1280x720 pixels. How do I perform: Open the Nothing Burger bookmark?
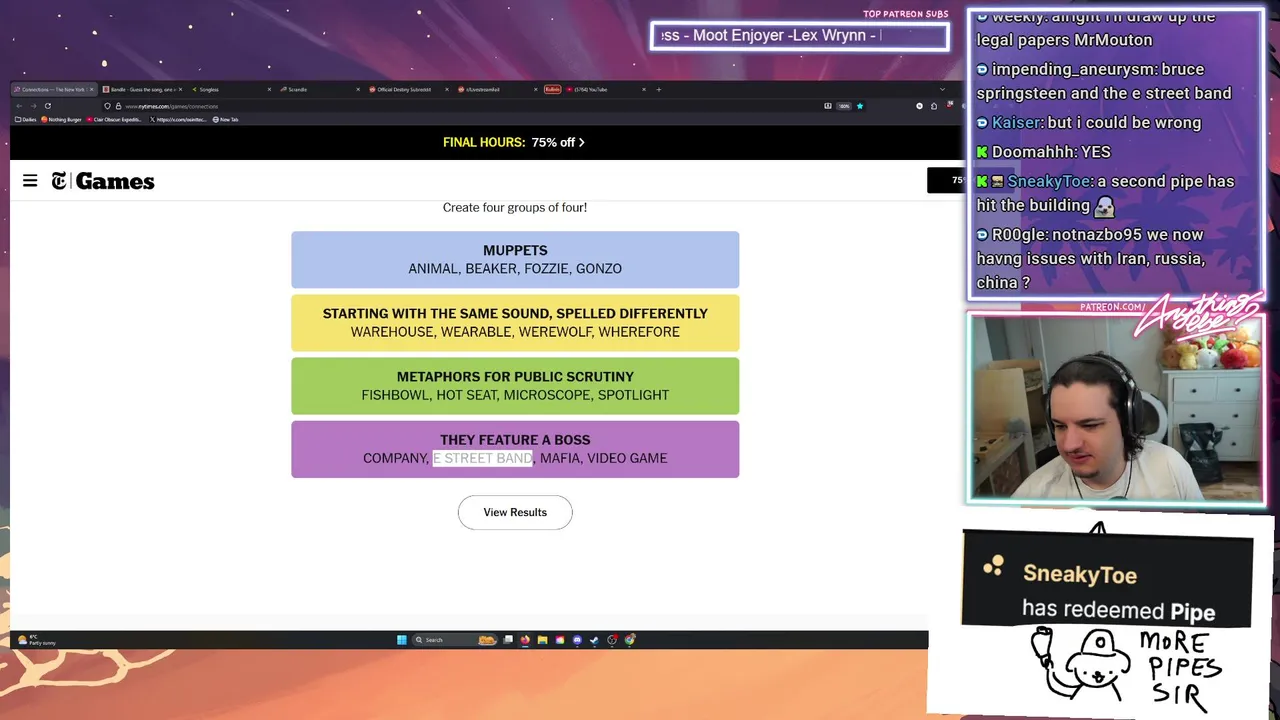[61, 119]
